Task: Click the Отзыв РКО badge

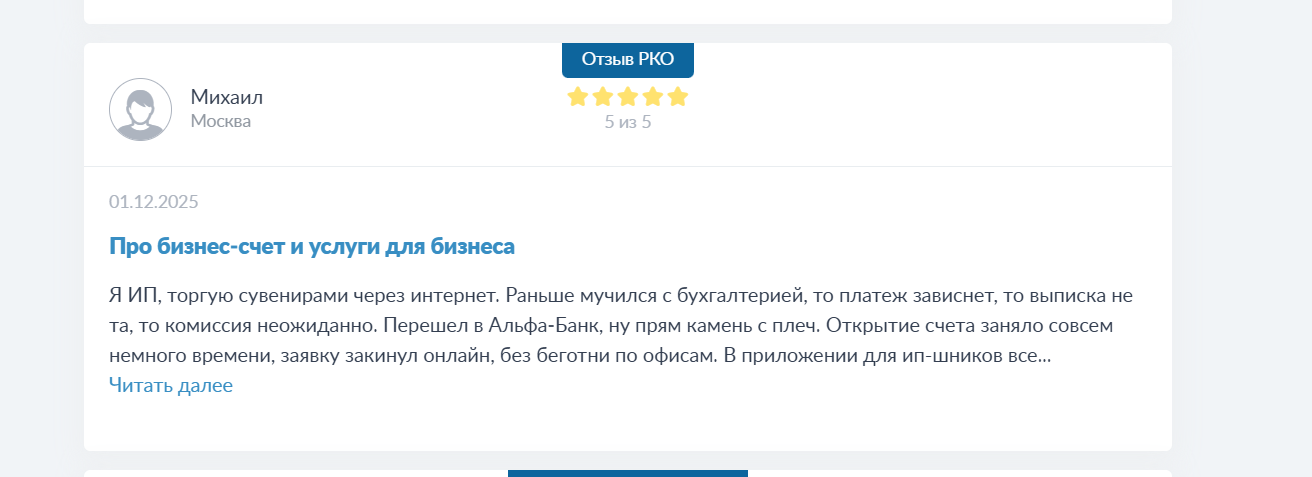Action: (x=627, y=59)
